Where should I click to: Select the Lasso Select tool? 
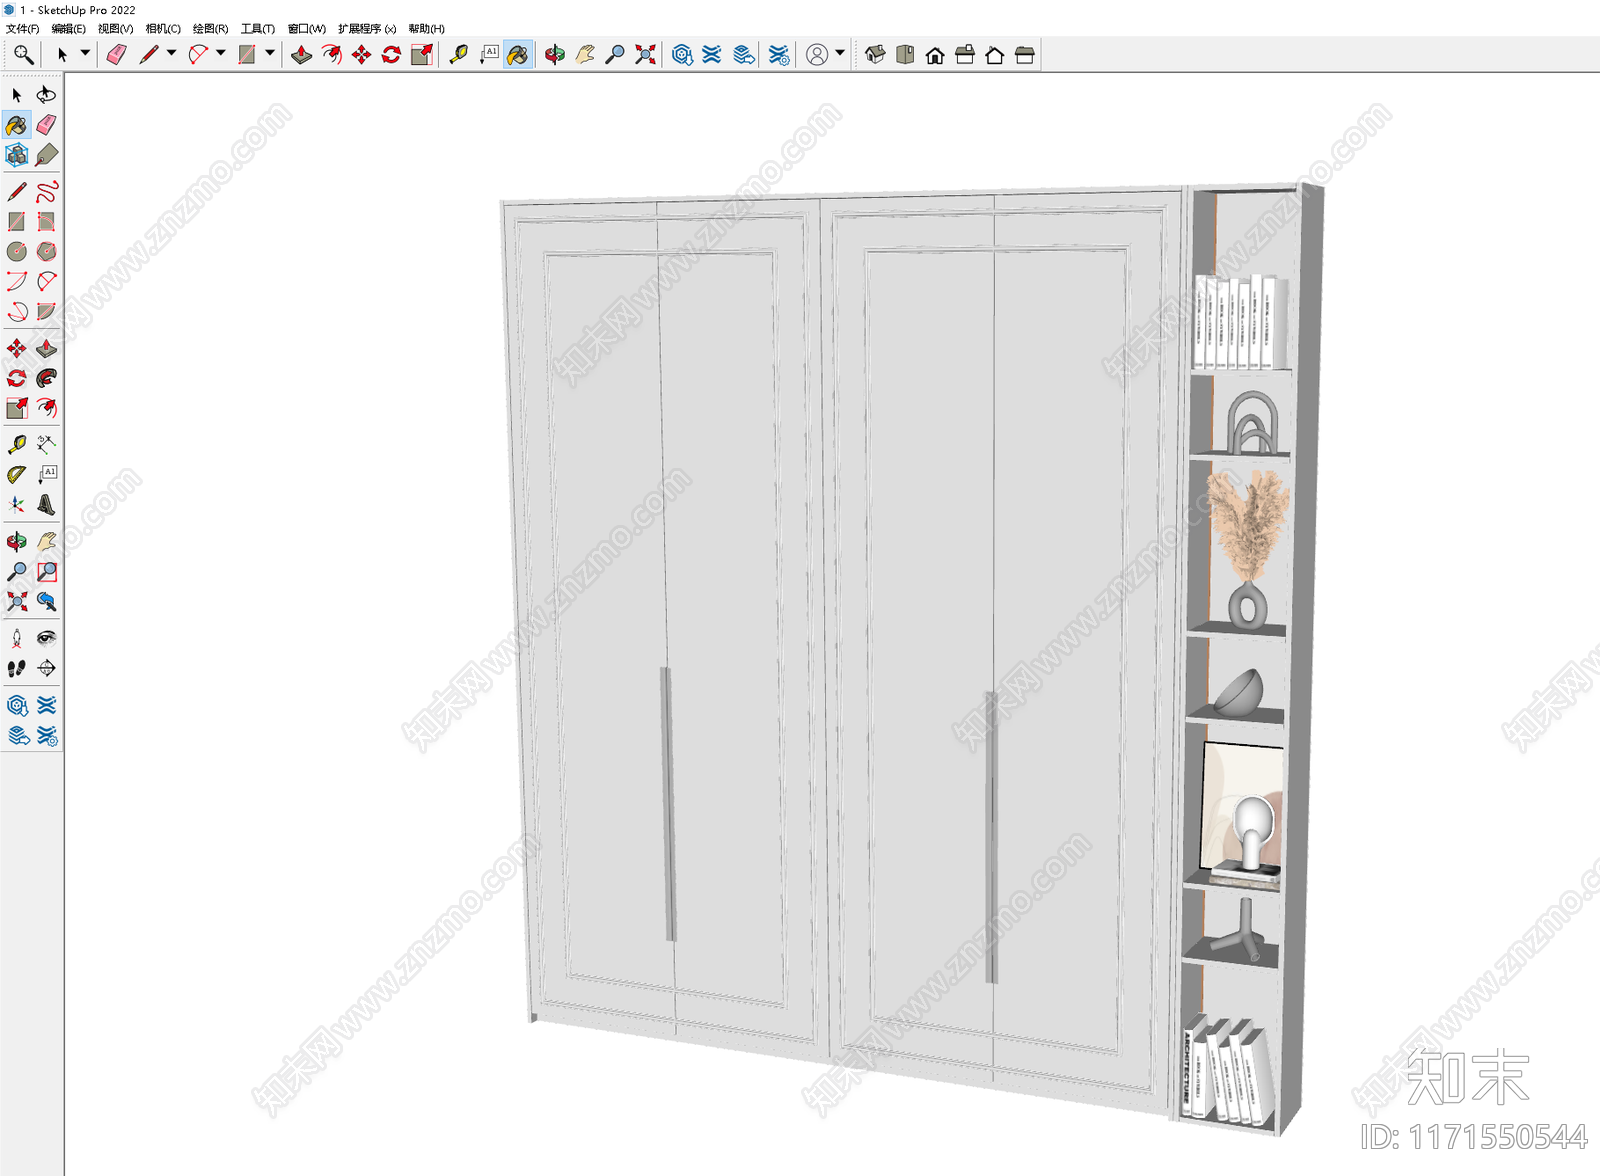46,95
